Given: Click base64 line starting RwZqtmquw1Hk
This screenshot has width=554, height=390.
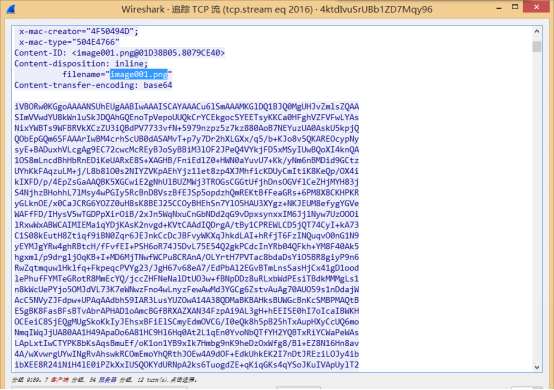Looking at the screenshot, I should [x=187, y=268].
